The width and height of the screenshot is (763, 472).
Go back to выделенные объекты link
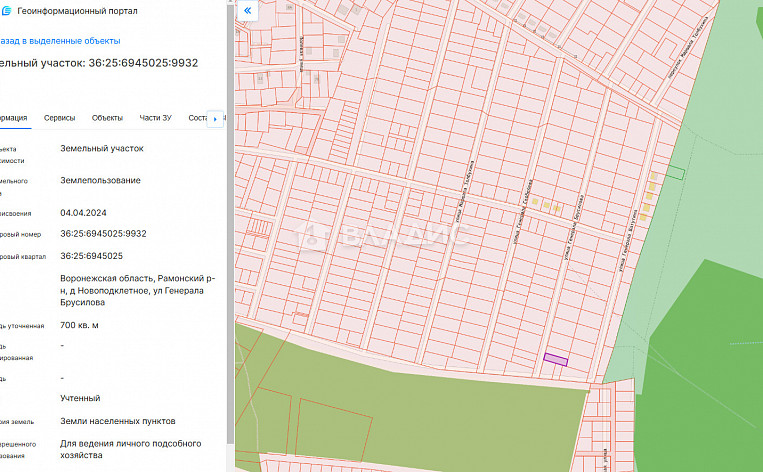click(59, 41)
